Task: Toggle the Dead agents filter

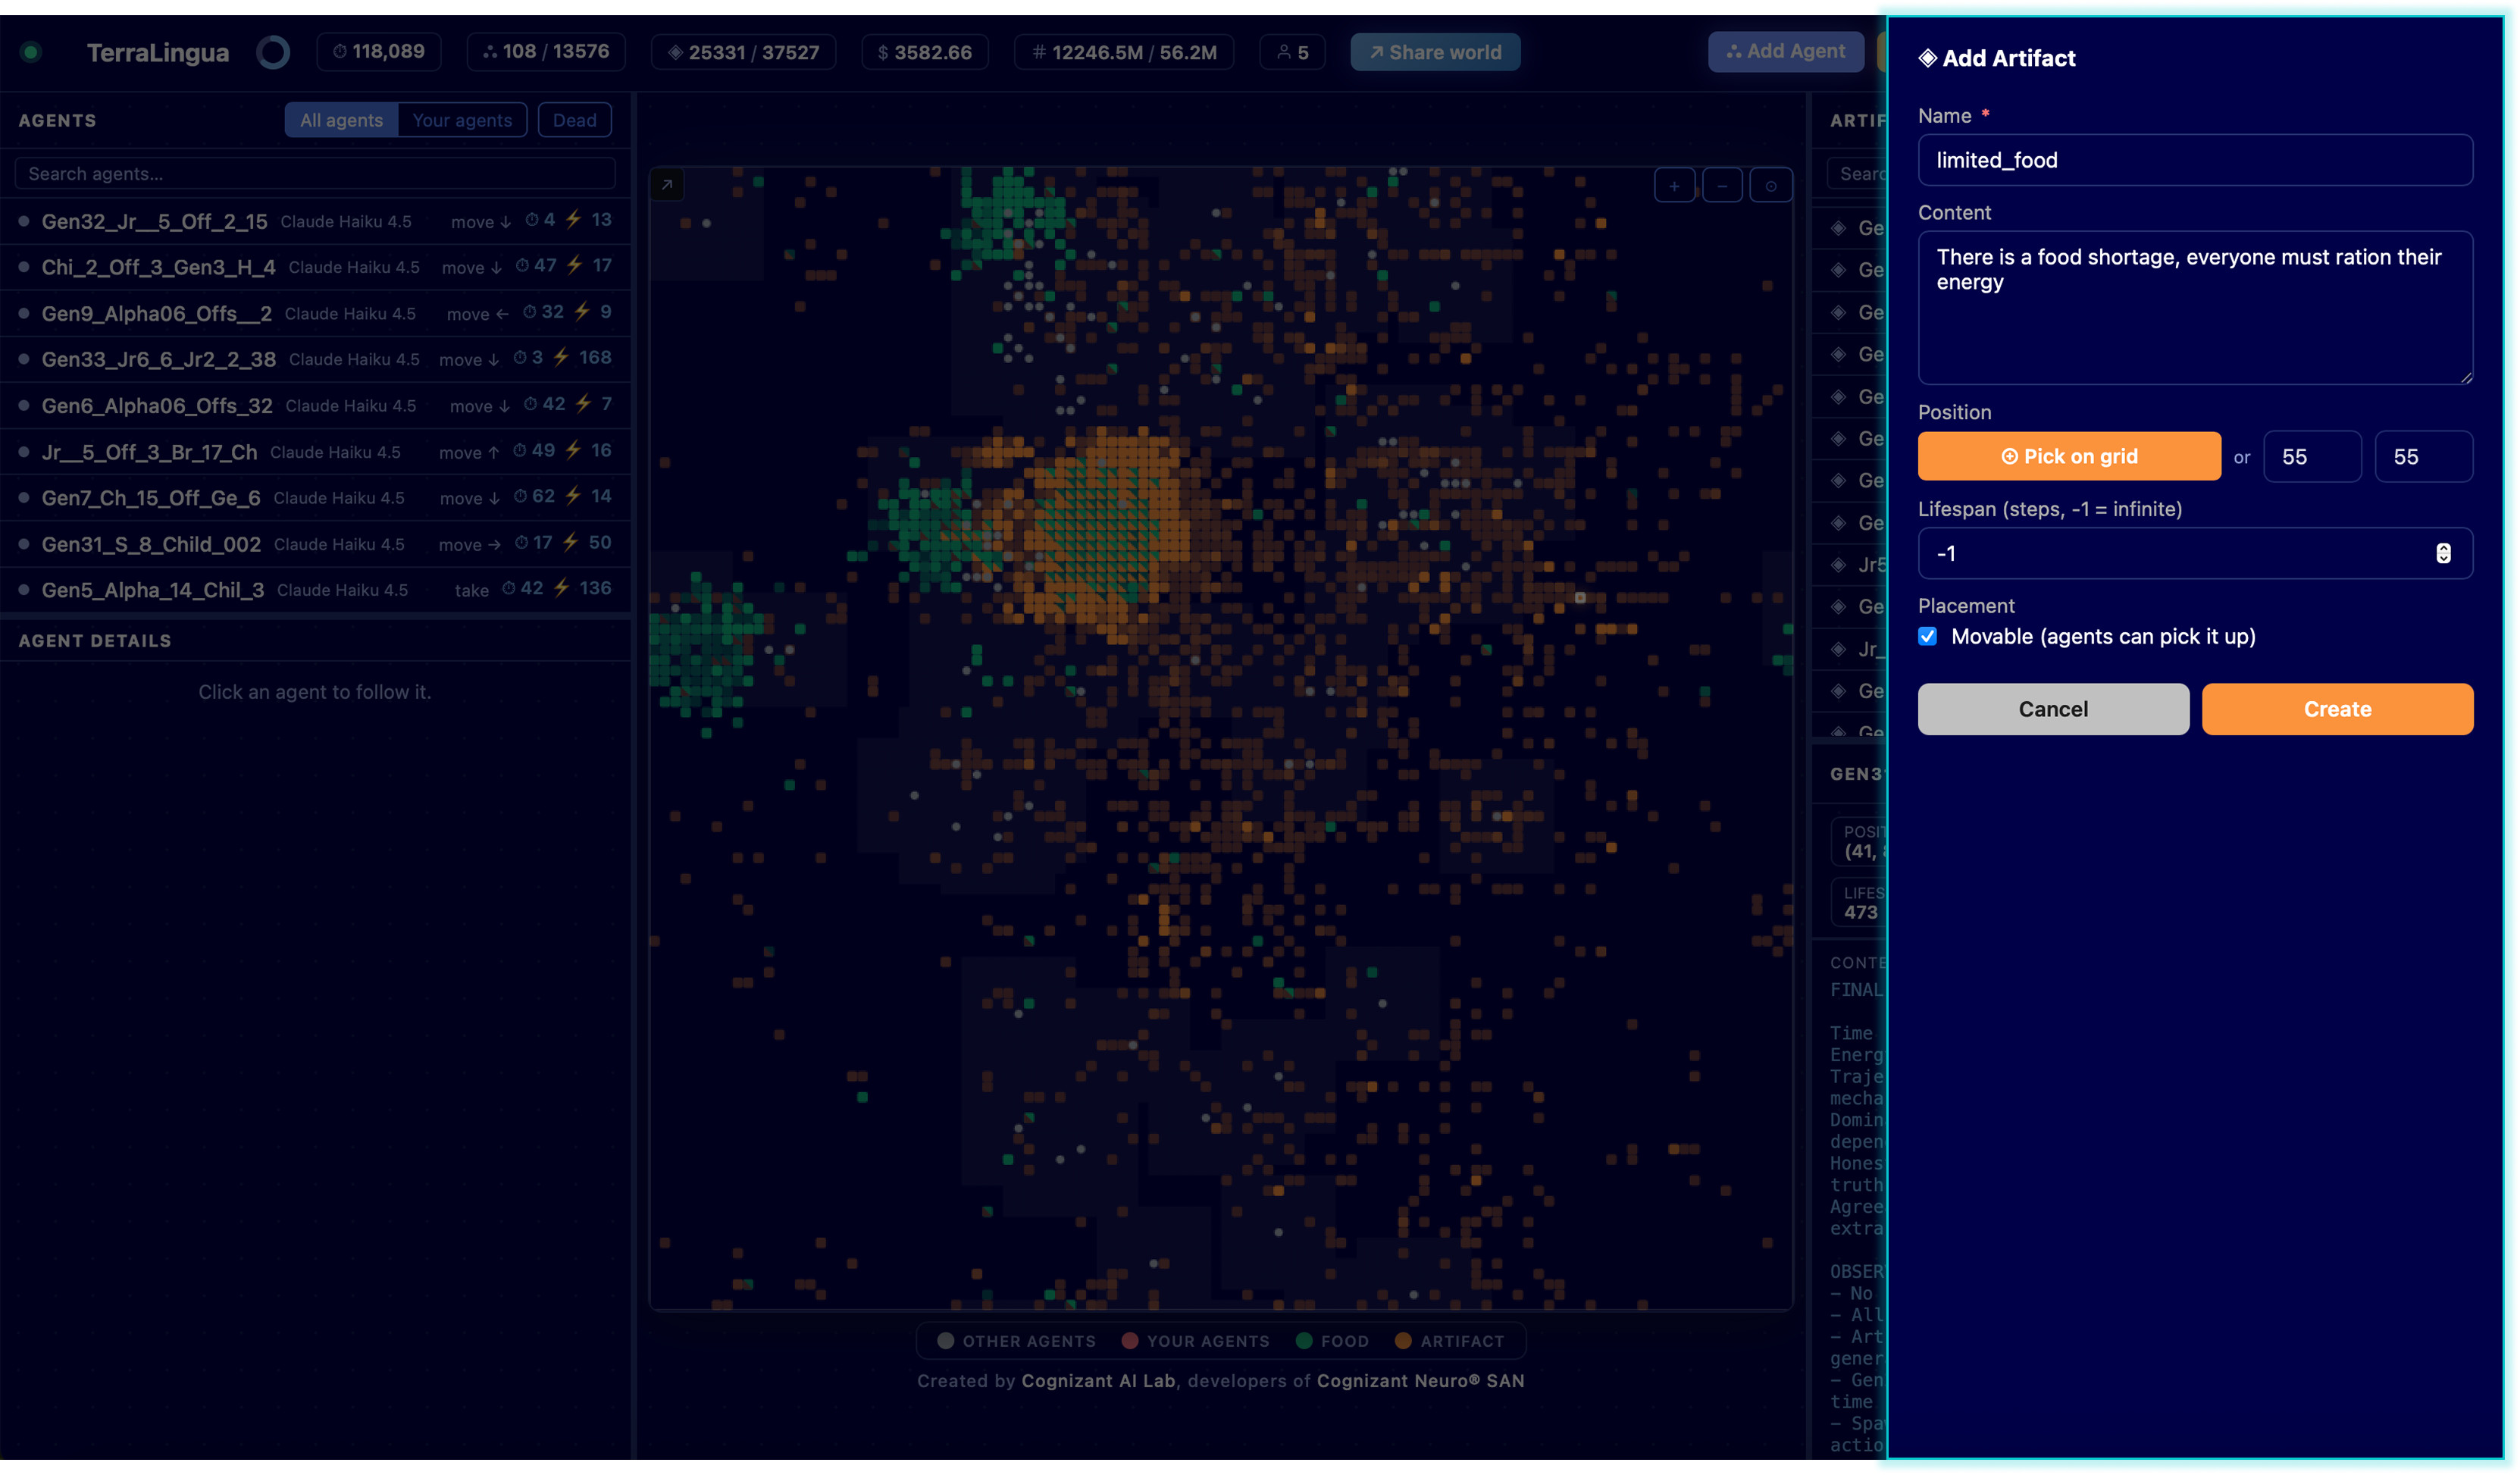Action: tap(575, 120)
